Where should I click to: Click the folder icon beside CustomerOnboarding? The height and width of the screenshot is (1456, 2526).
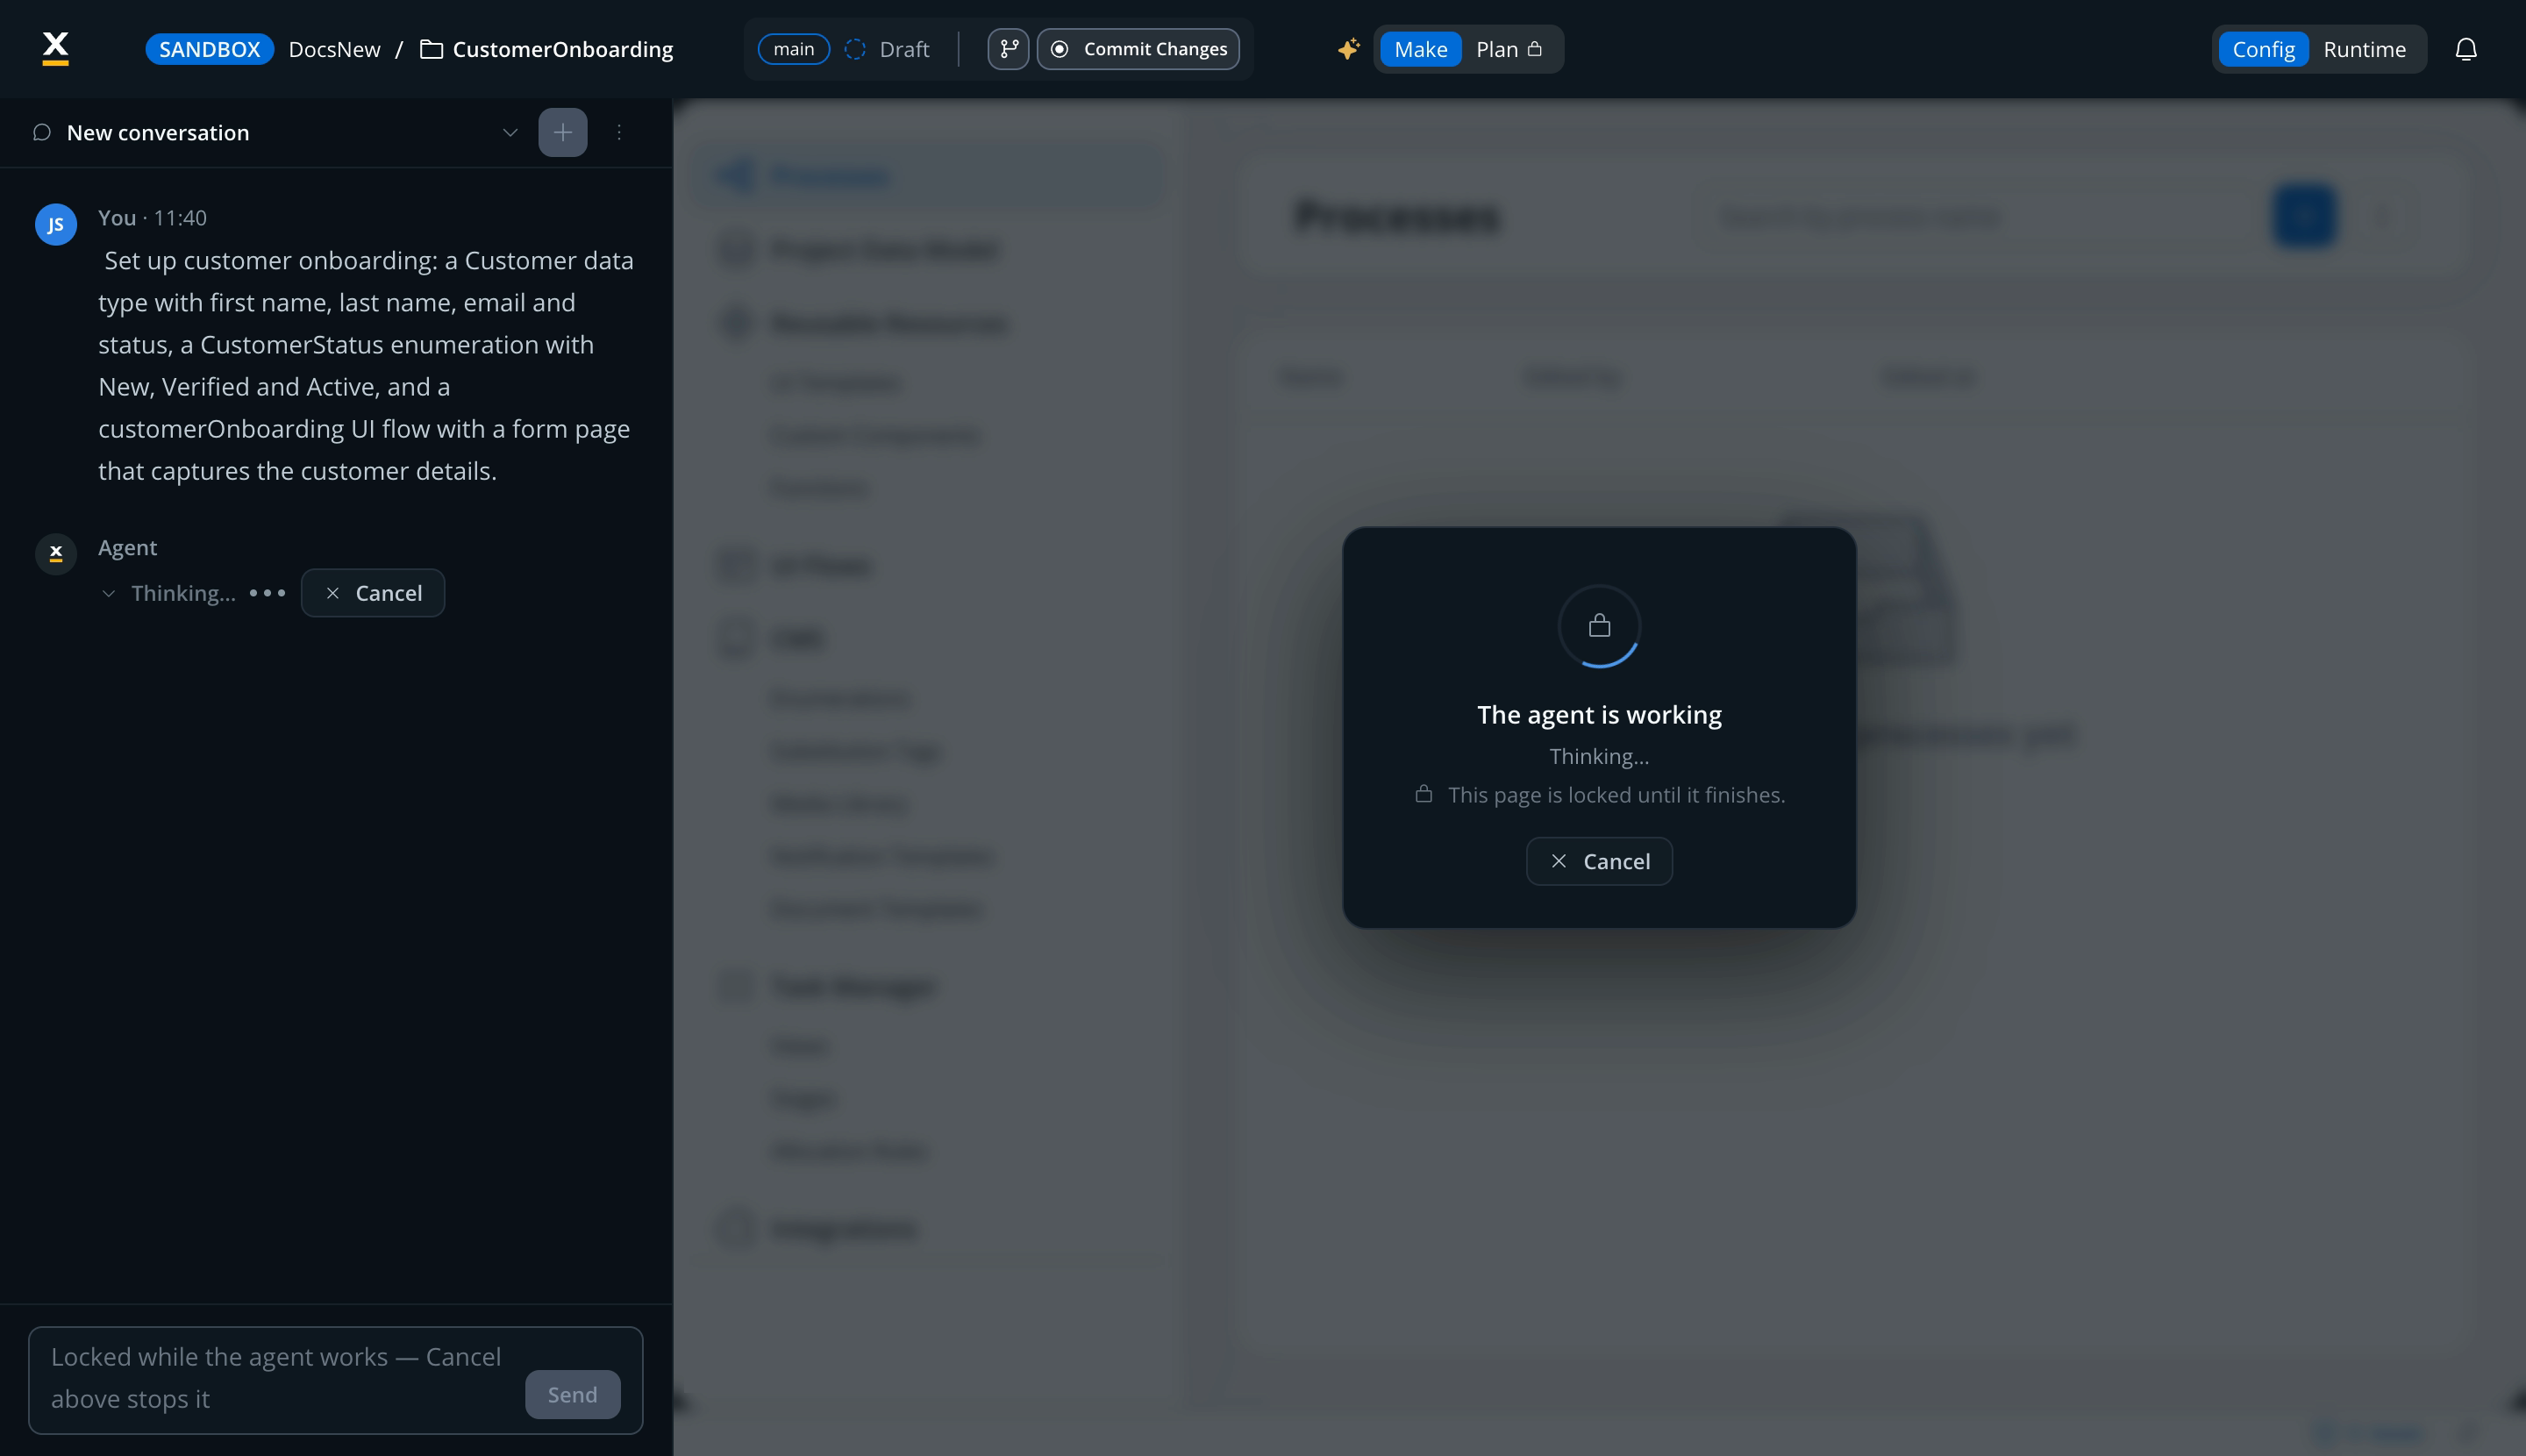pyautogui.click(x=431, y=49)
